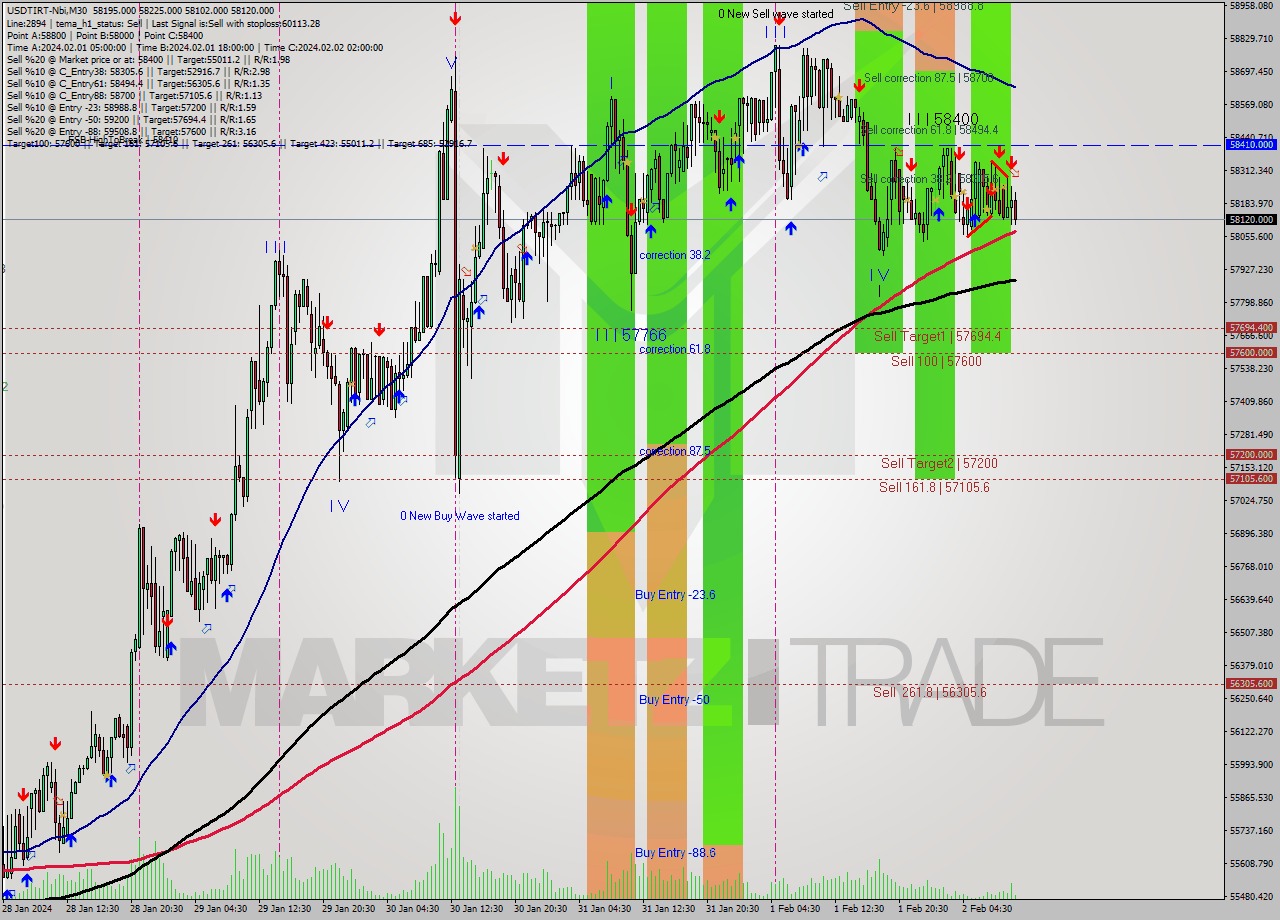
Task: Click the 'correction 87.5' label
Action: point(675,451)
